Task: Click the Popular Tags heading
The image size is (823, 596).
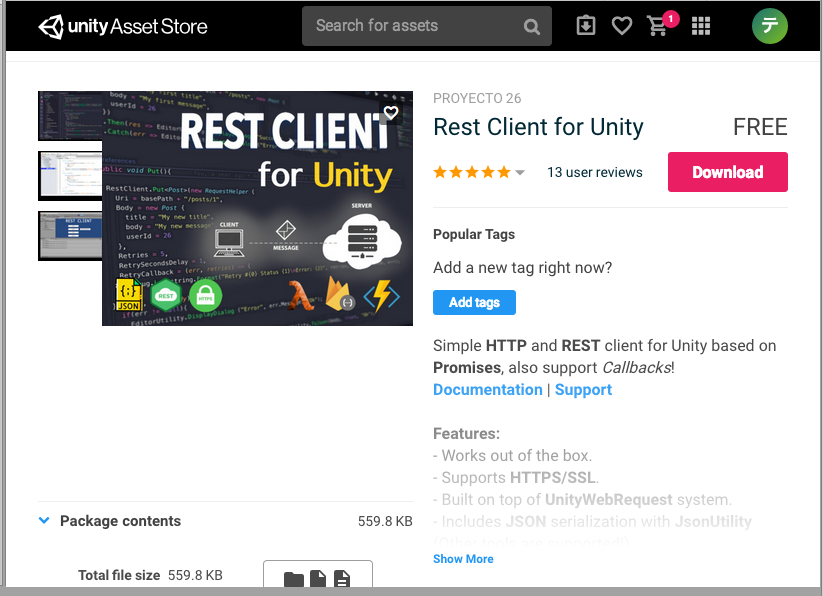Action: tap(473, 235)
